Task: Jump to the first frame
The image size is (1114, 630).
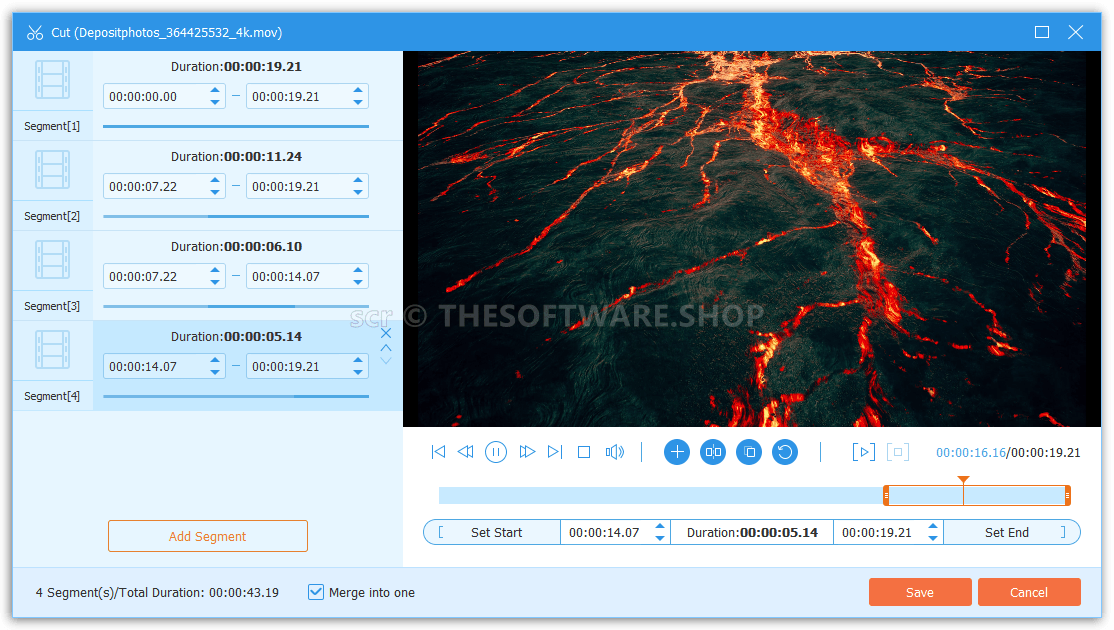Action: click(438, 452)
